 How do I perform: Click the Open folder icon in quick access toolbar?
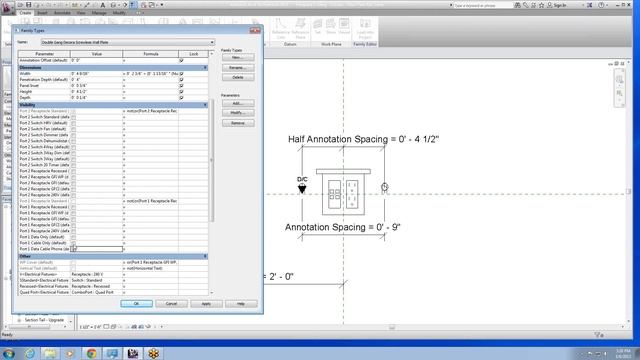pyautogui.click(x=20, y=5)
